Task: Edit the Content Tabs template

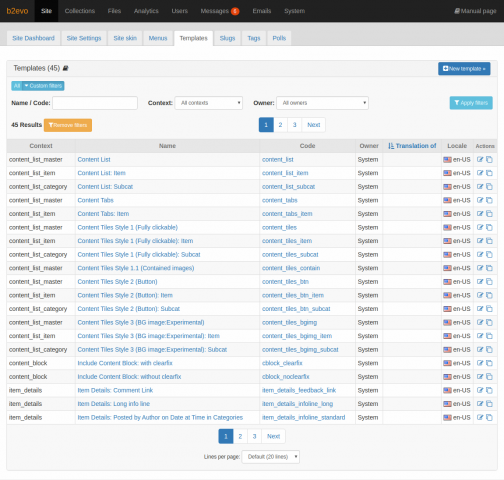Action: [x=480, y=200]
